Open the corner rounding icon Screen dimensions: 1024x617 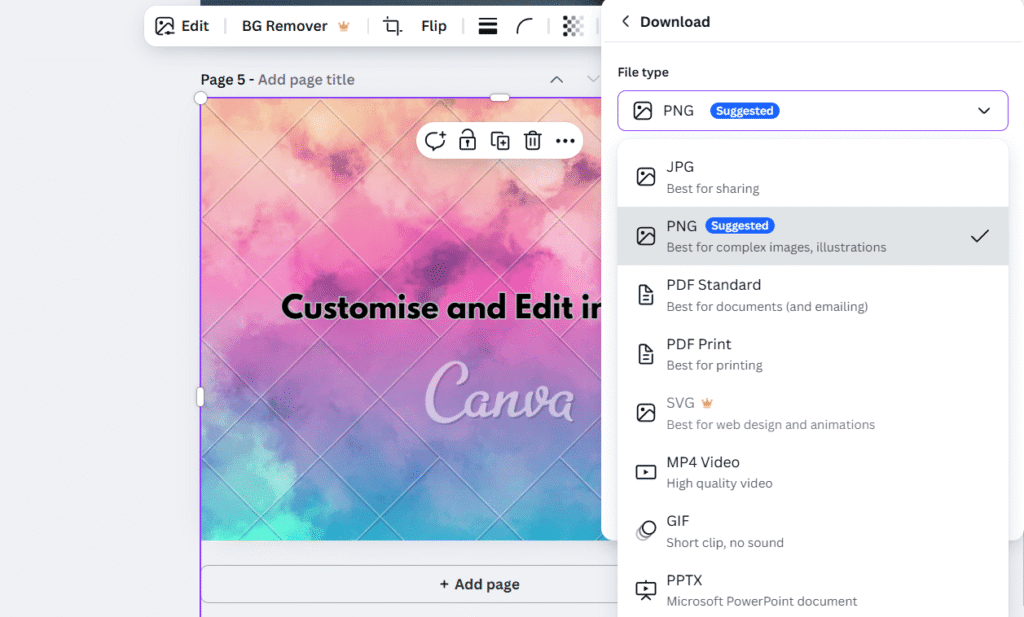524,26
